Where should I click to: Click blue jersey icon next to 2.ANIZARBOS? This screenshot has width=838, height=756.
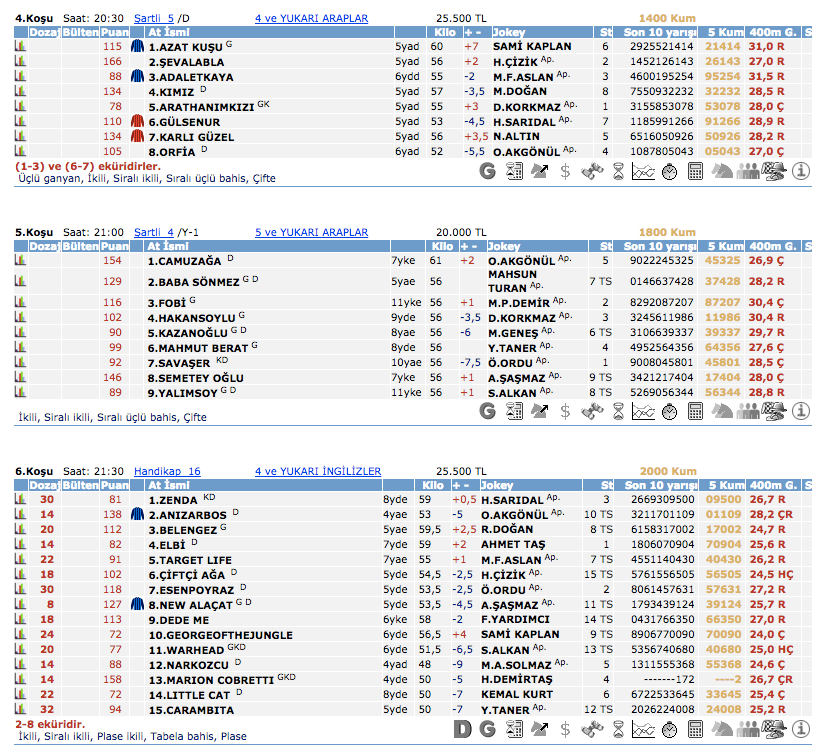tap(139, 515)
